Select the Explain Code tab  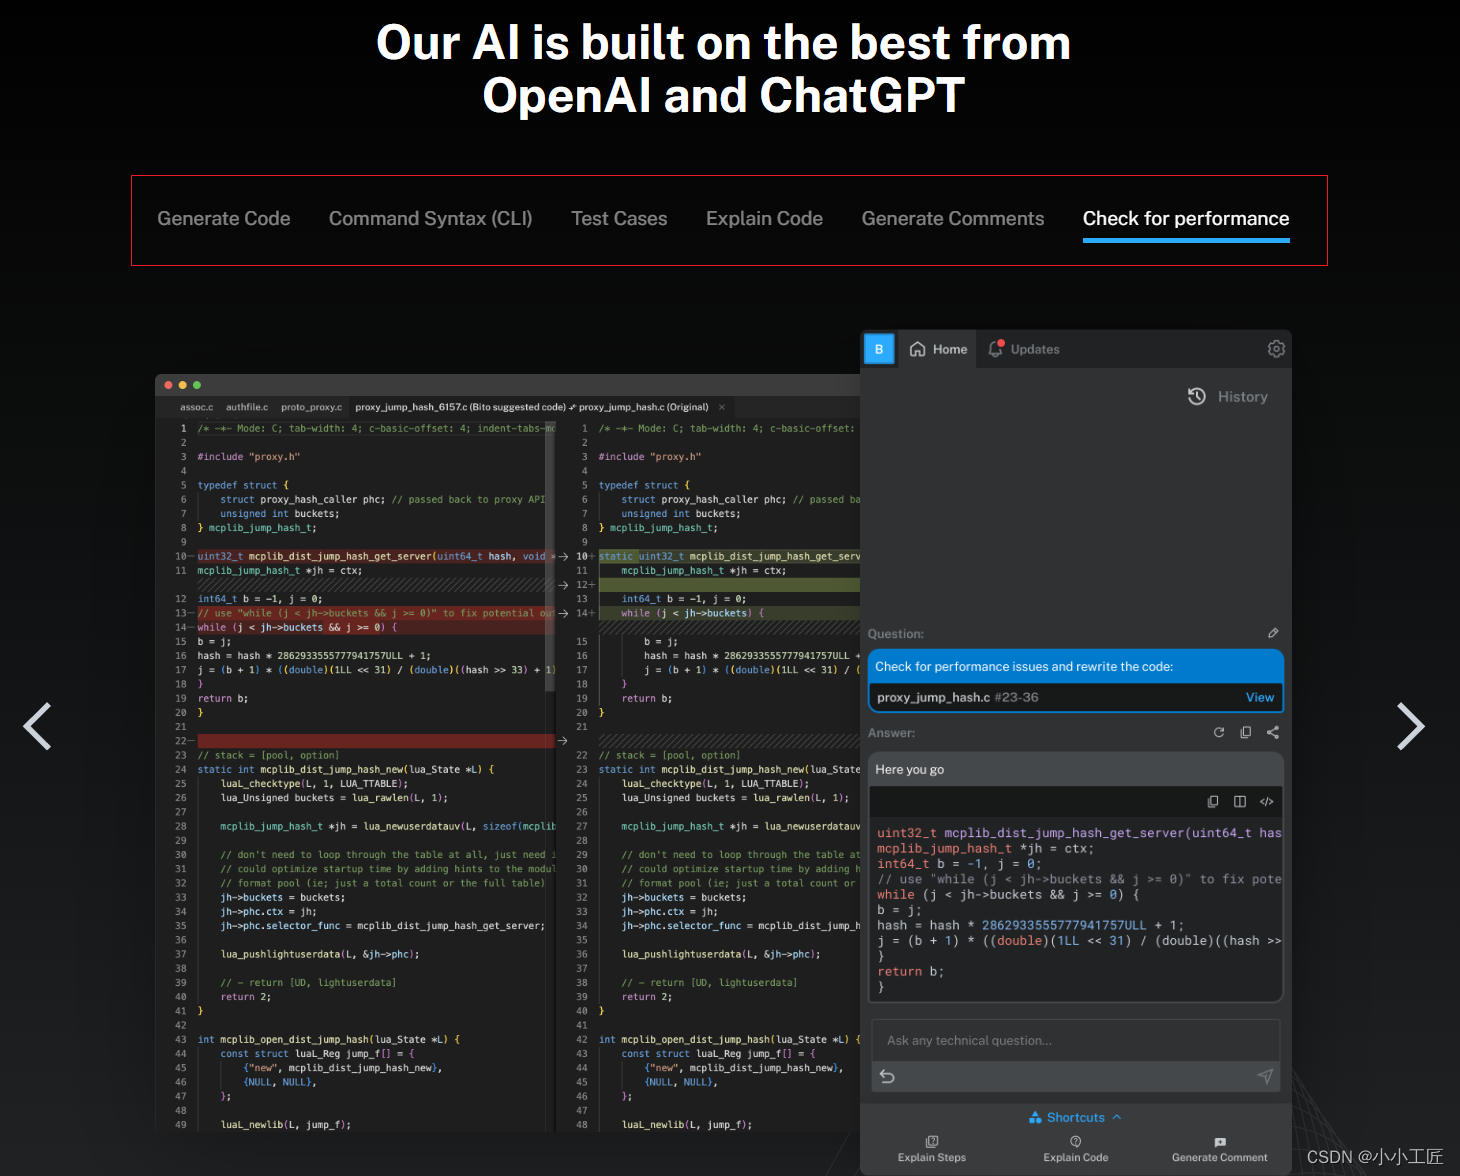click(765, 219)
